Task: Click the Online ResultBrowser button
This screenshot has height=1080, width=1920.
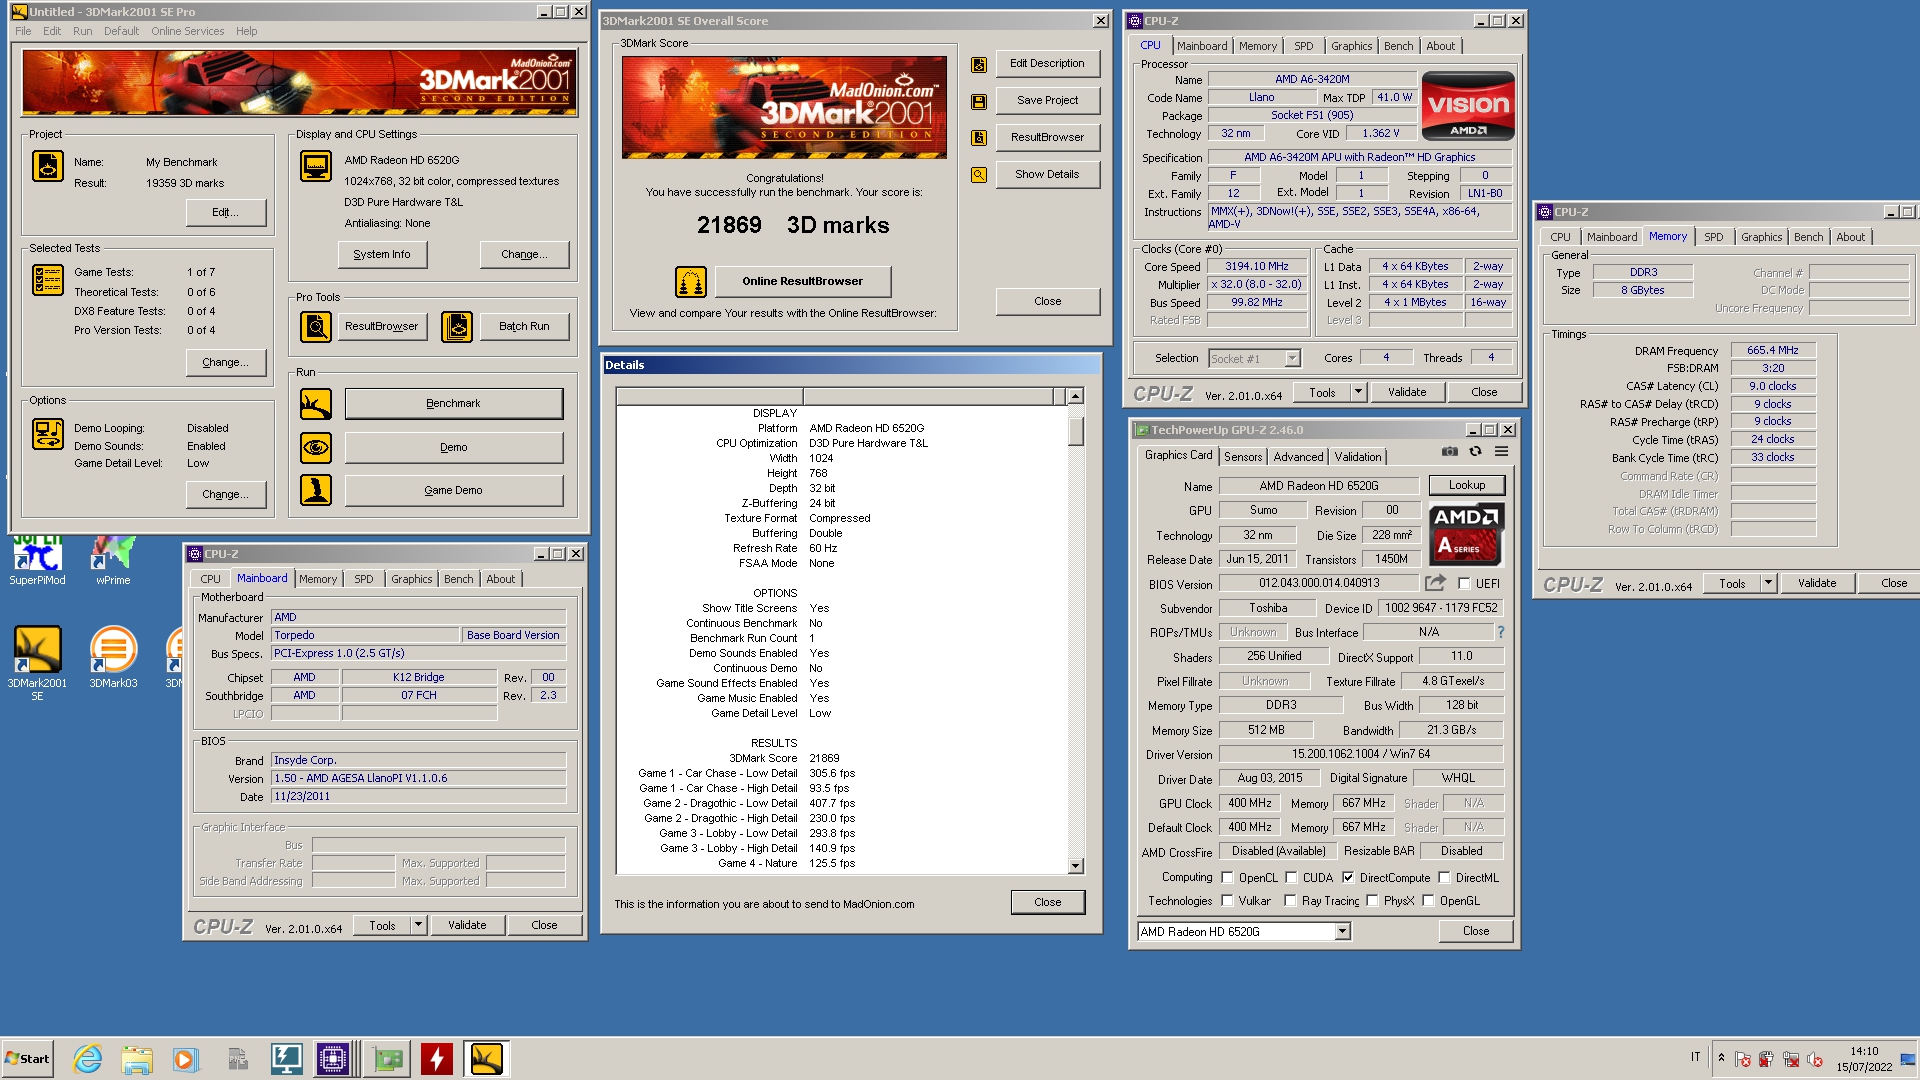Action: pos(802,282)
